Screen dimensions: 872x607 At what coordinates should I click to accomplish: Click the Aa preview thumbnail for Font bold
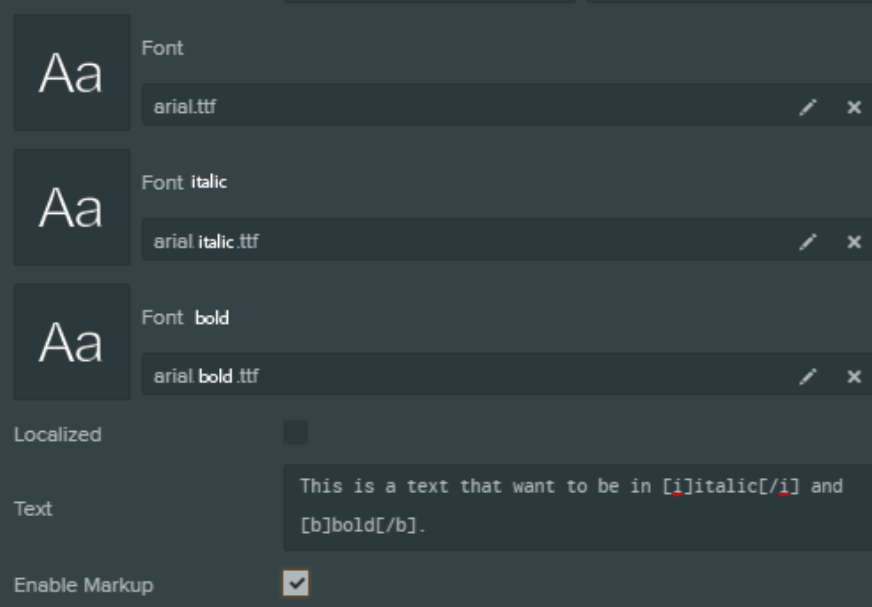pyautogui.click(x=72, y=342)
